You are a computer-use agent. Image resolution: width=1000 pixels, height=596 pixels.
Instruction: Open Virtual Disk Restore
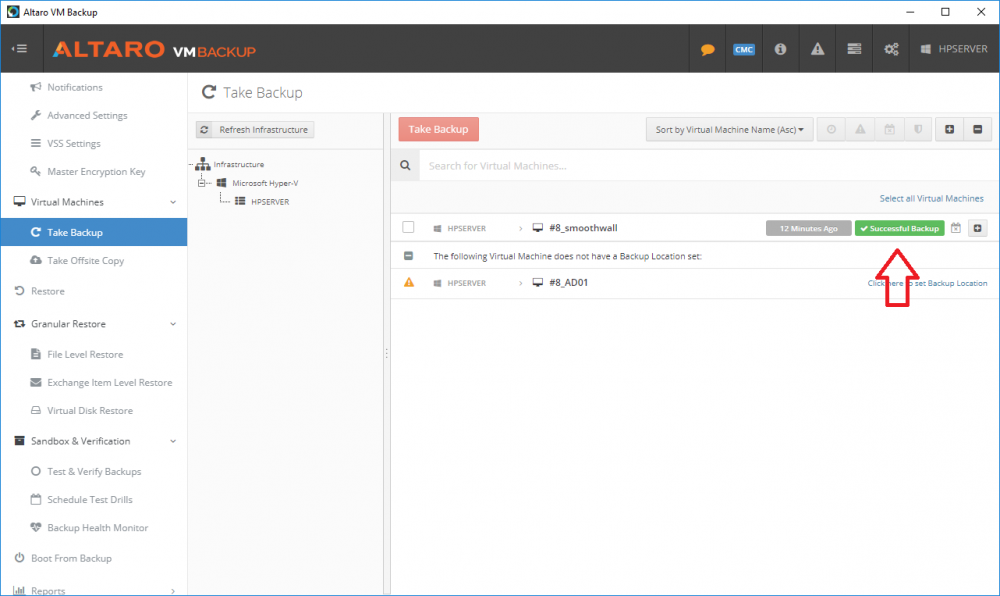[x=90, y=411]
